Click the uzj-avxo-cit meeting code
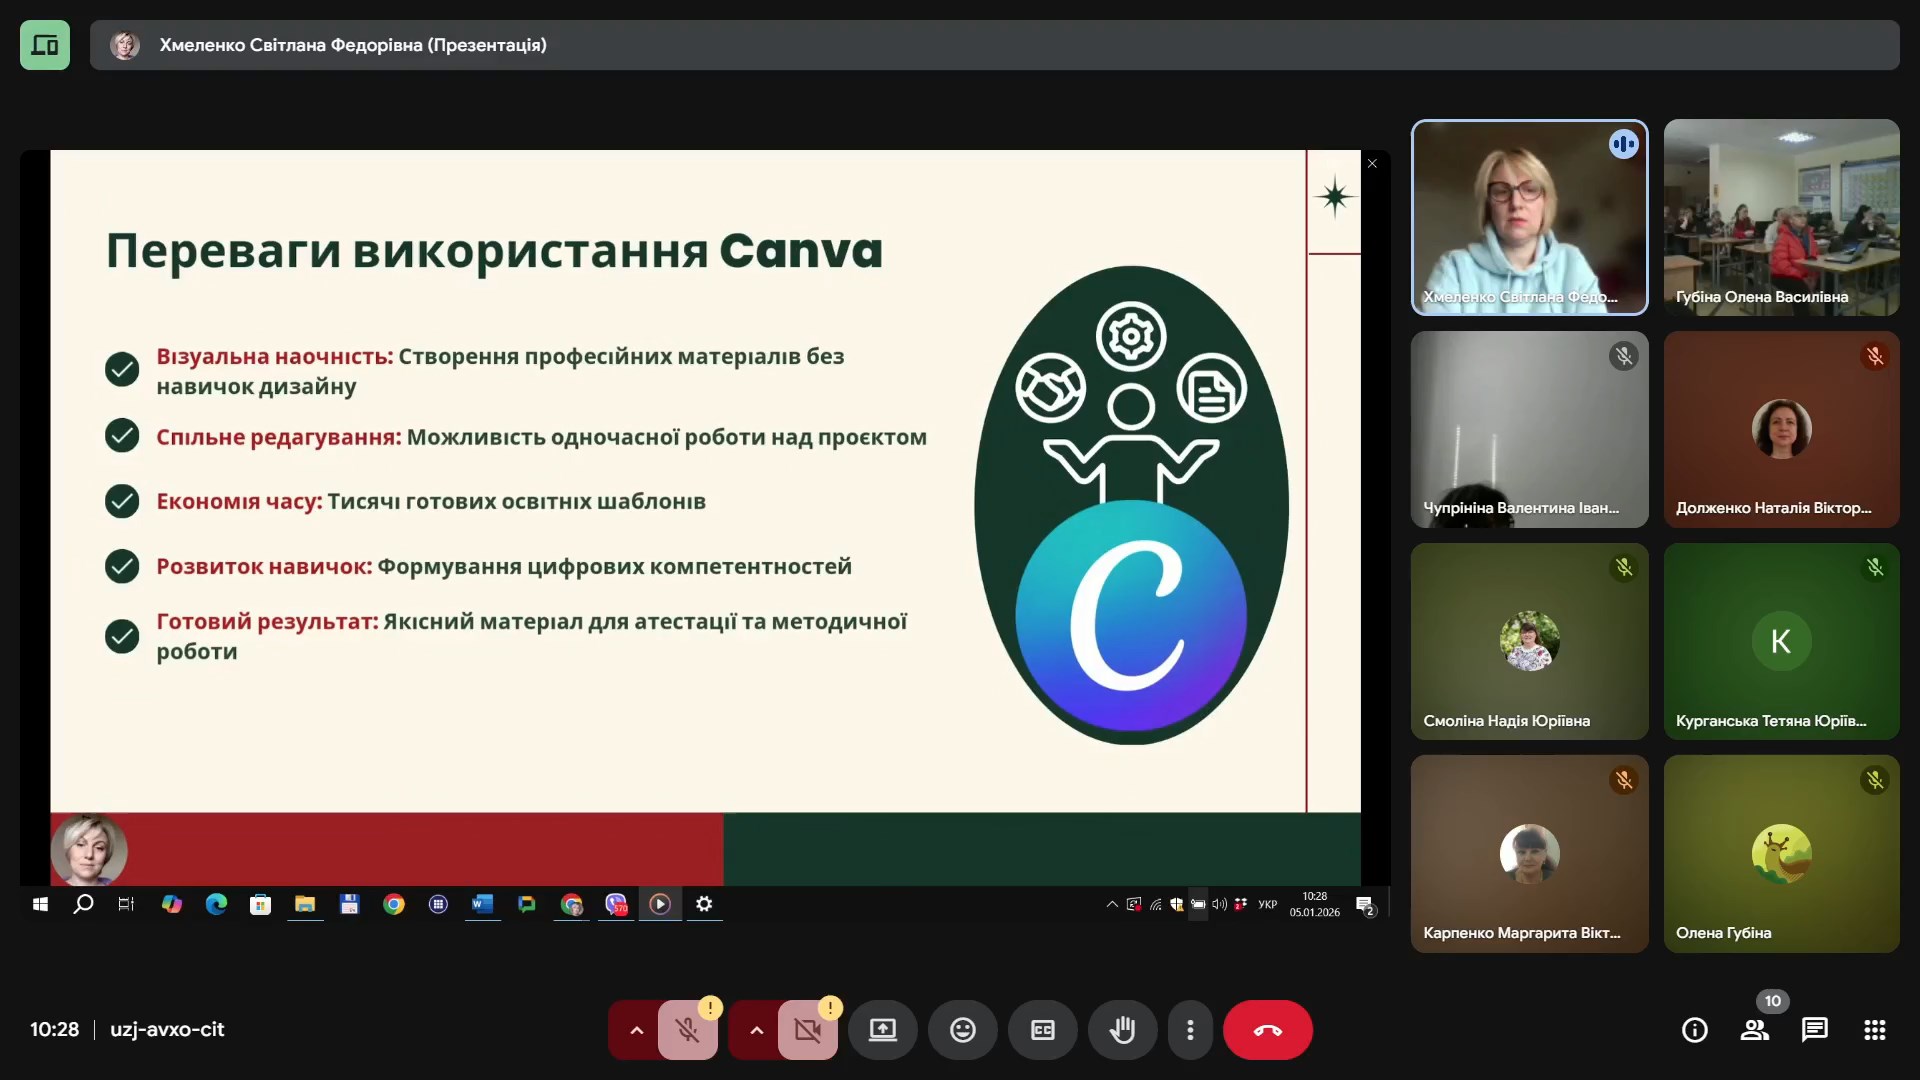1920x1080 pixels. click(x=167, y=1029)
